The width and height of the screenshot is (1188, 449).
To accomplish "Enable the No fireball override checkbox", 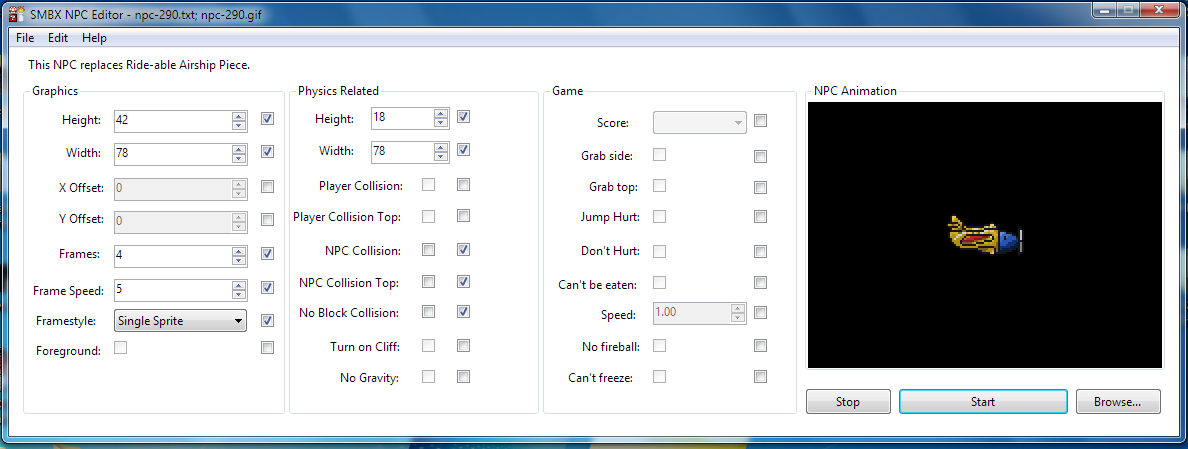I will 761,346.
